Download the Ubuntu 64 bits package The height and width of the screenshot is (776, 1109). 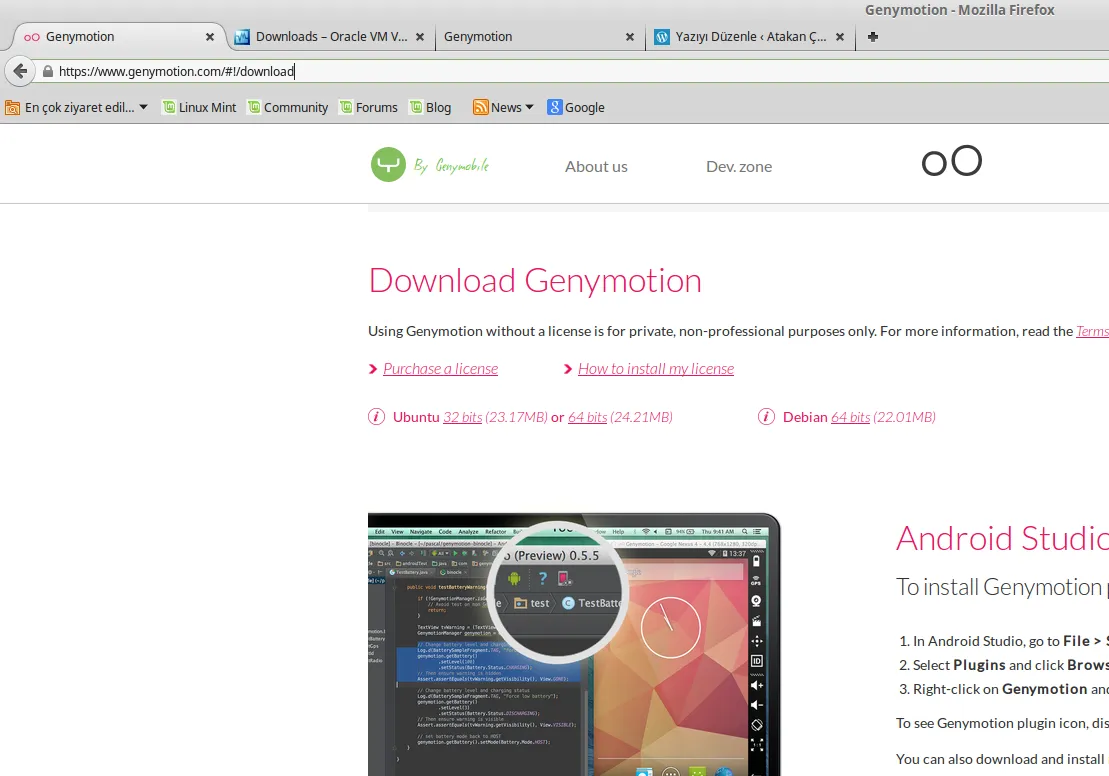(x=588, y=417)
